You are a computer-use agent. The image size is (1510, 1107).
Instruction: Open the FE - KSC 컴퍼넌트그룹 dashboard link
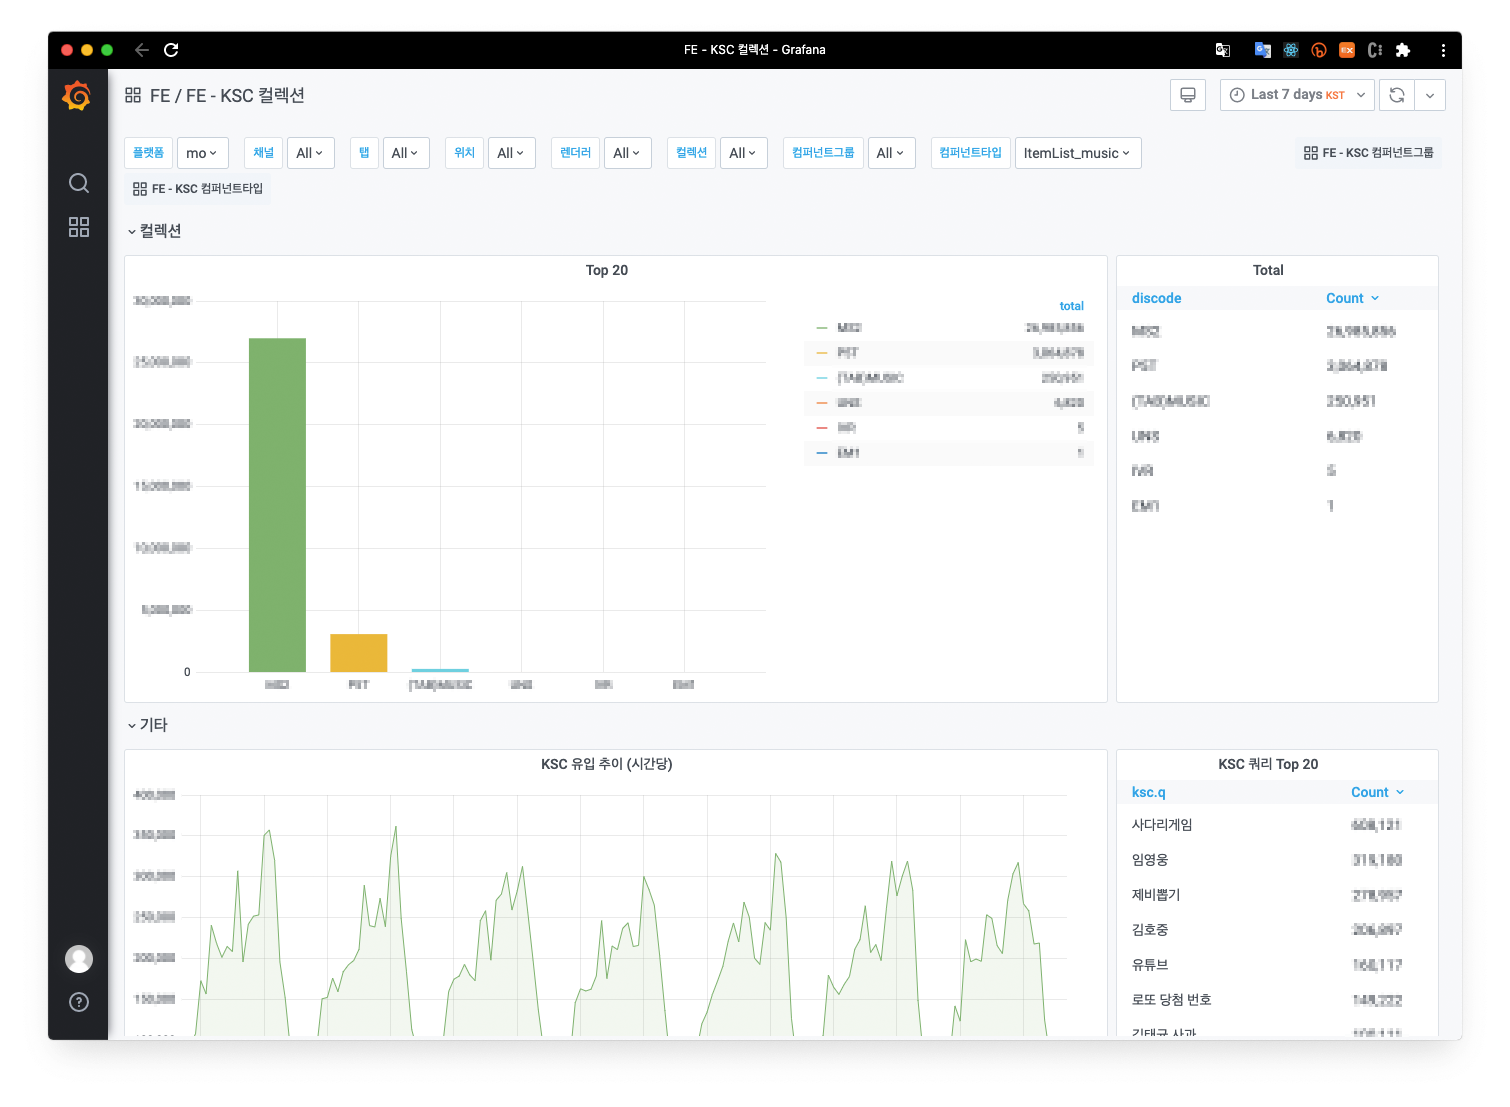(1368, 153)
